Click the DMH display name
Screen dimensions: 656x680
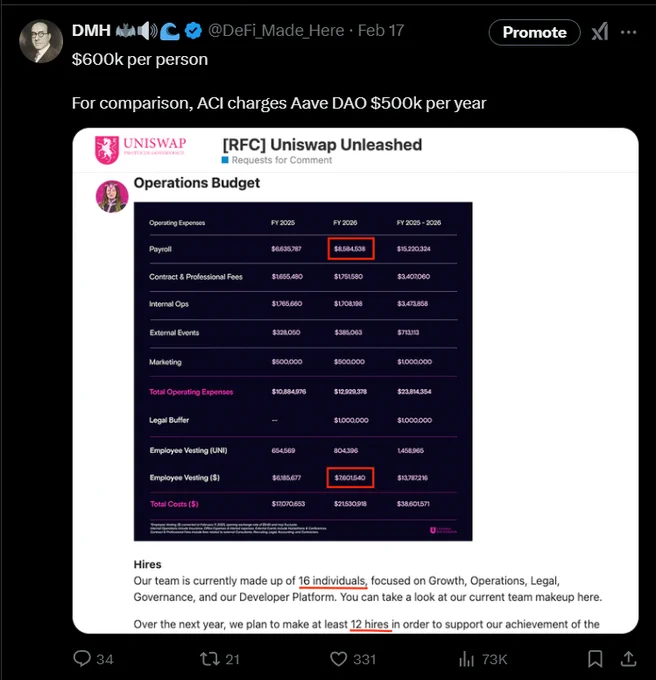pyautogui.click(x=91, y=30)
